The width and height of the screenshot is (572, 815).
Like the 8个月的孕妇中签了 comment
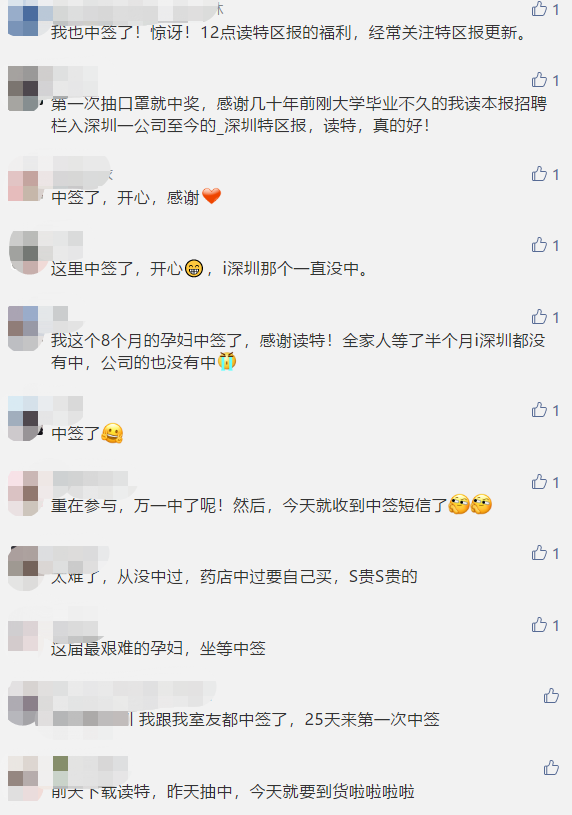click(539, 317)
